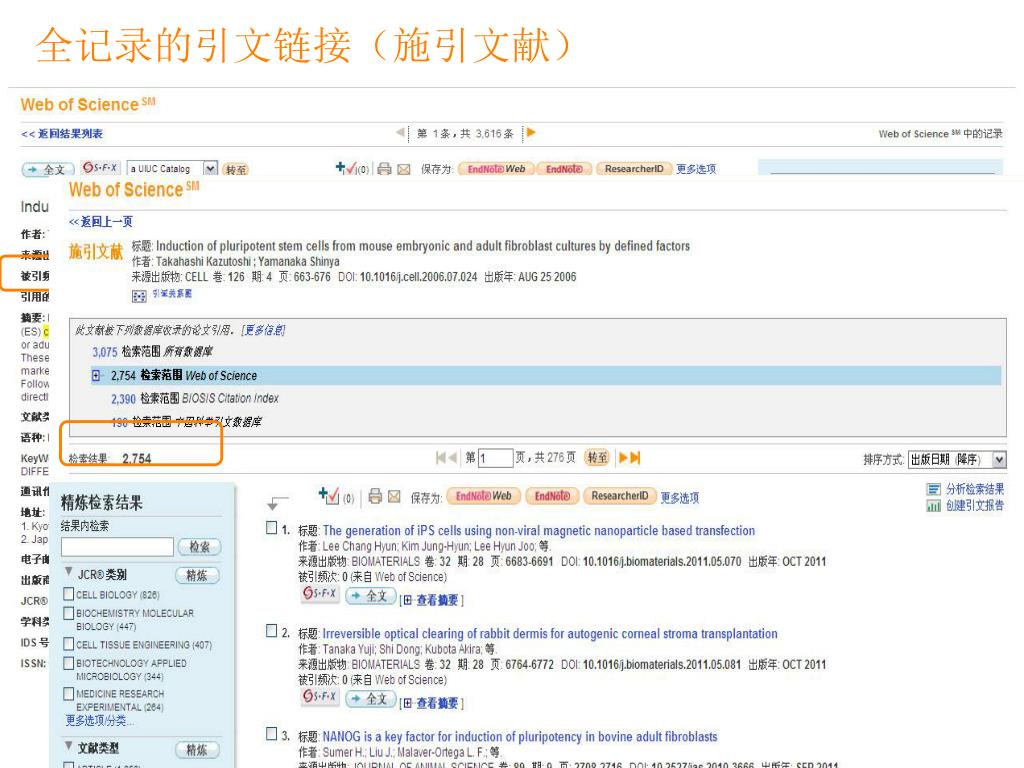Save to EndNote Web in the top toolbar
Image resolution: width=1024 pixels, height=768 pixels.
pos(496,168)
